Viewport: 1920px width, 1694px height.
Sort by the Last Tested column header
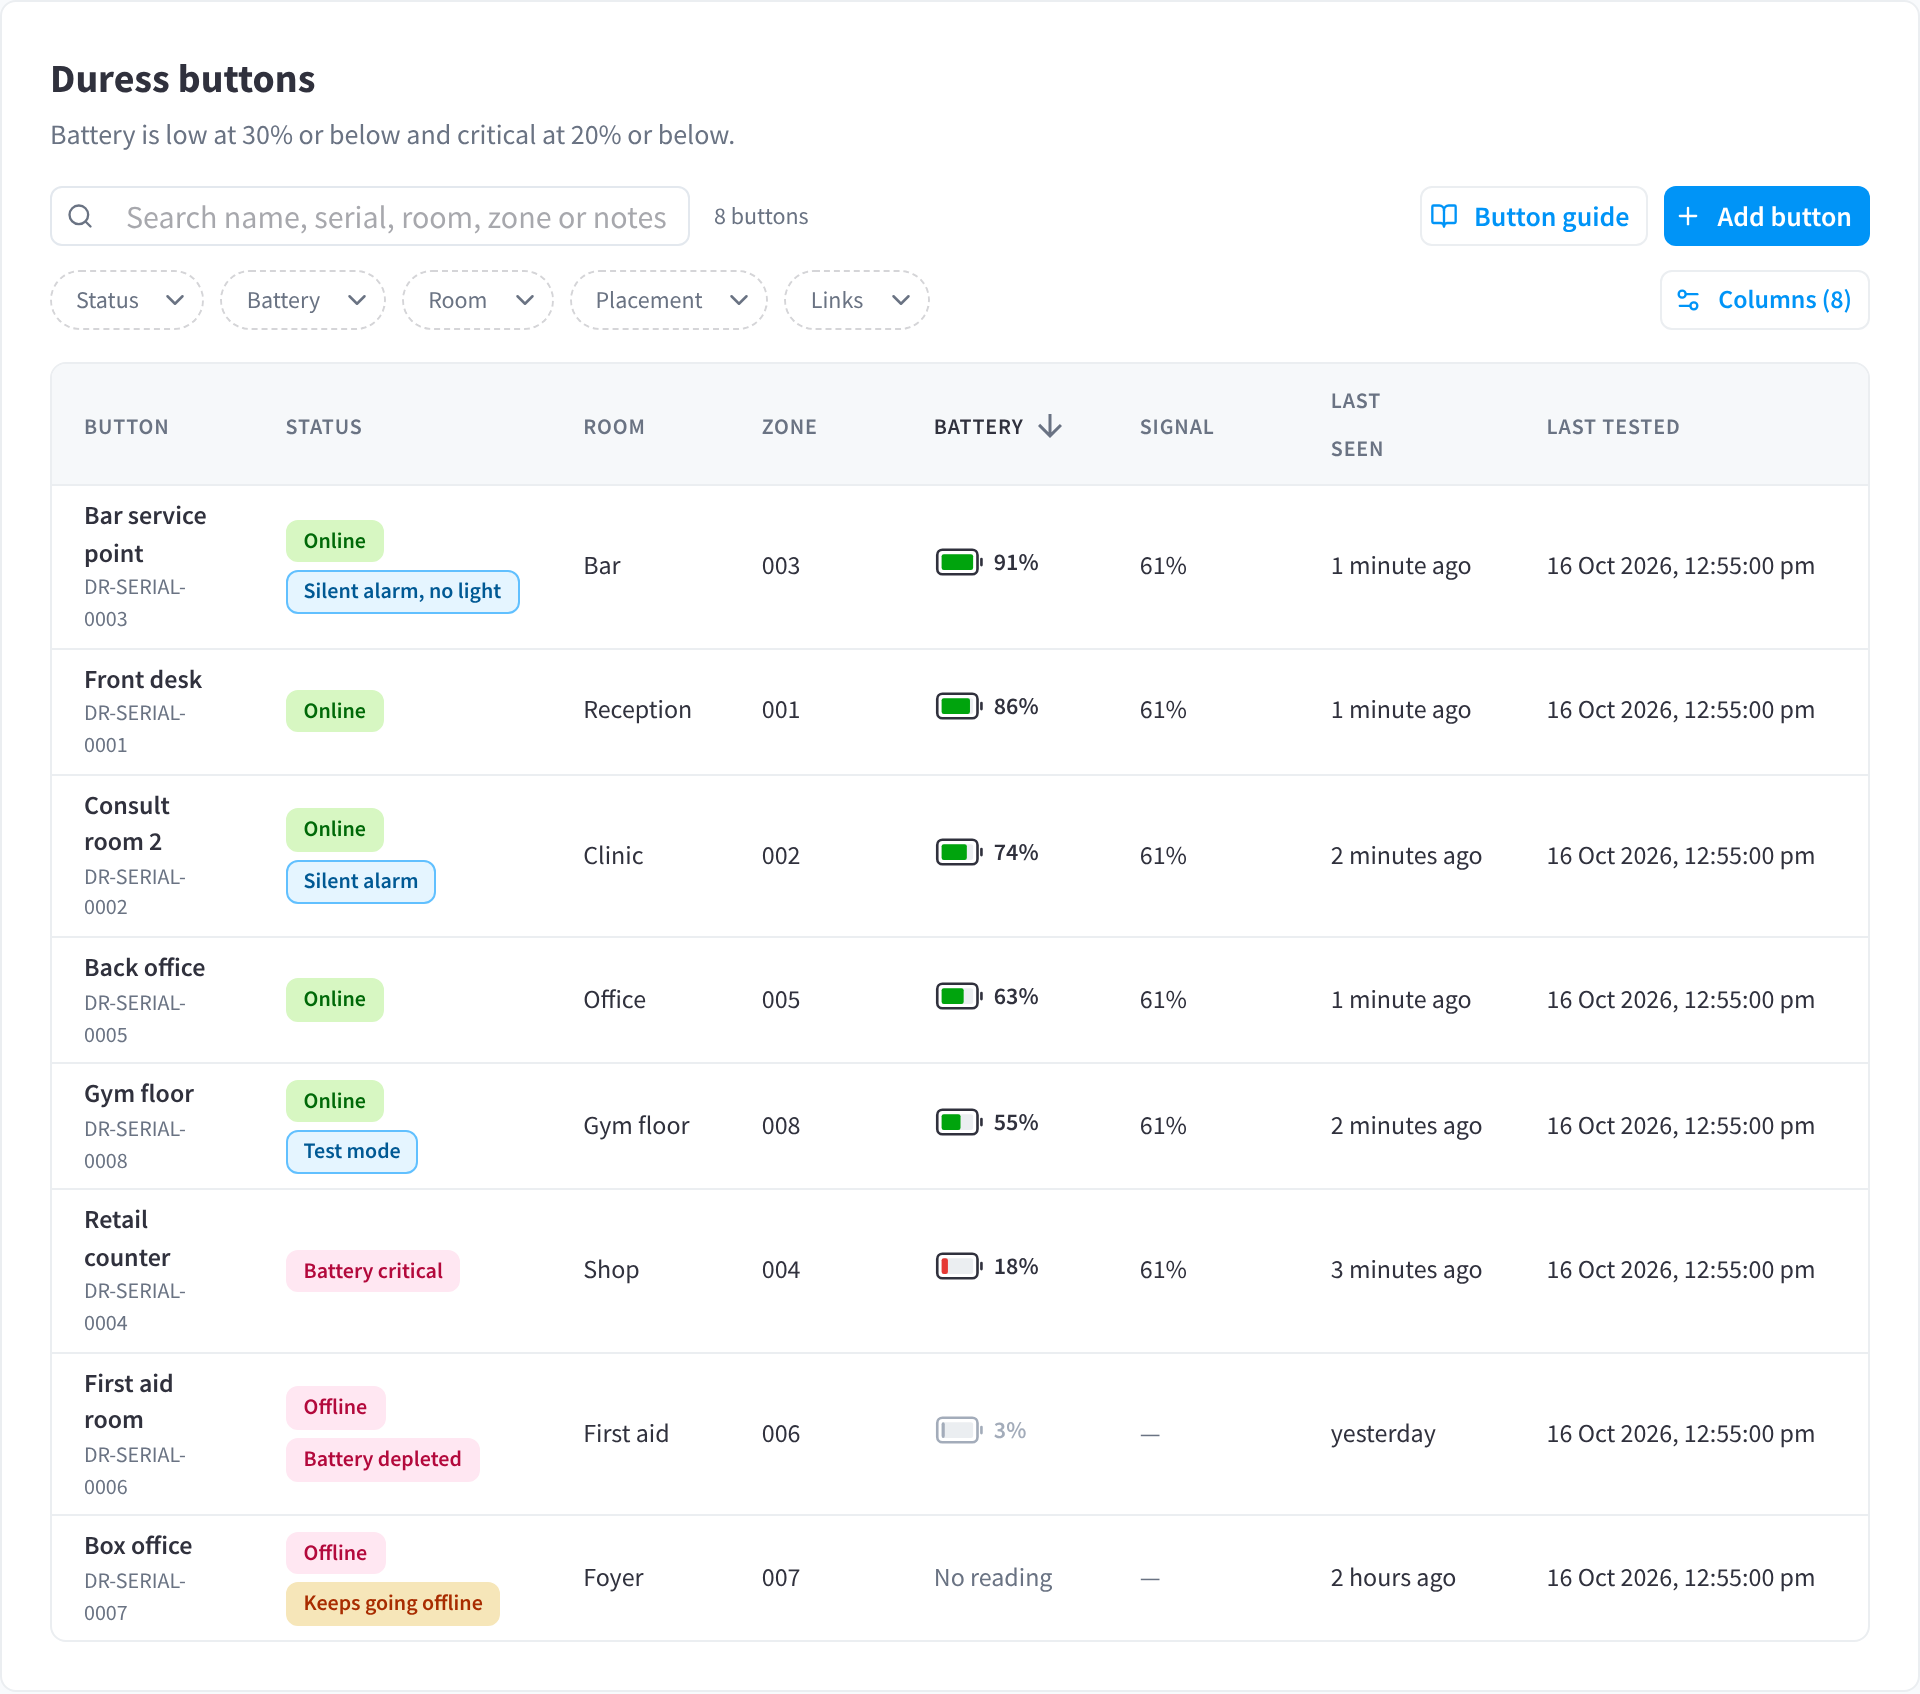[x=1613, y=427]
